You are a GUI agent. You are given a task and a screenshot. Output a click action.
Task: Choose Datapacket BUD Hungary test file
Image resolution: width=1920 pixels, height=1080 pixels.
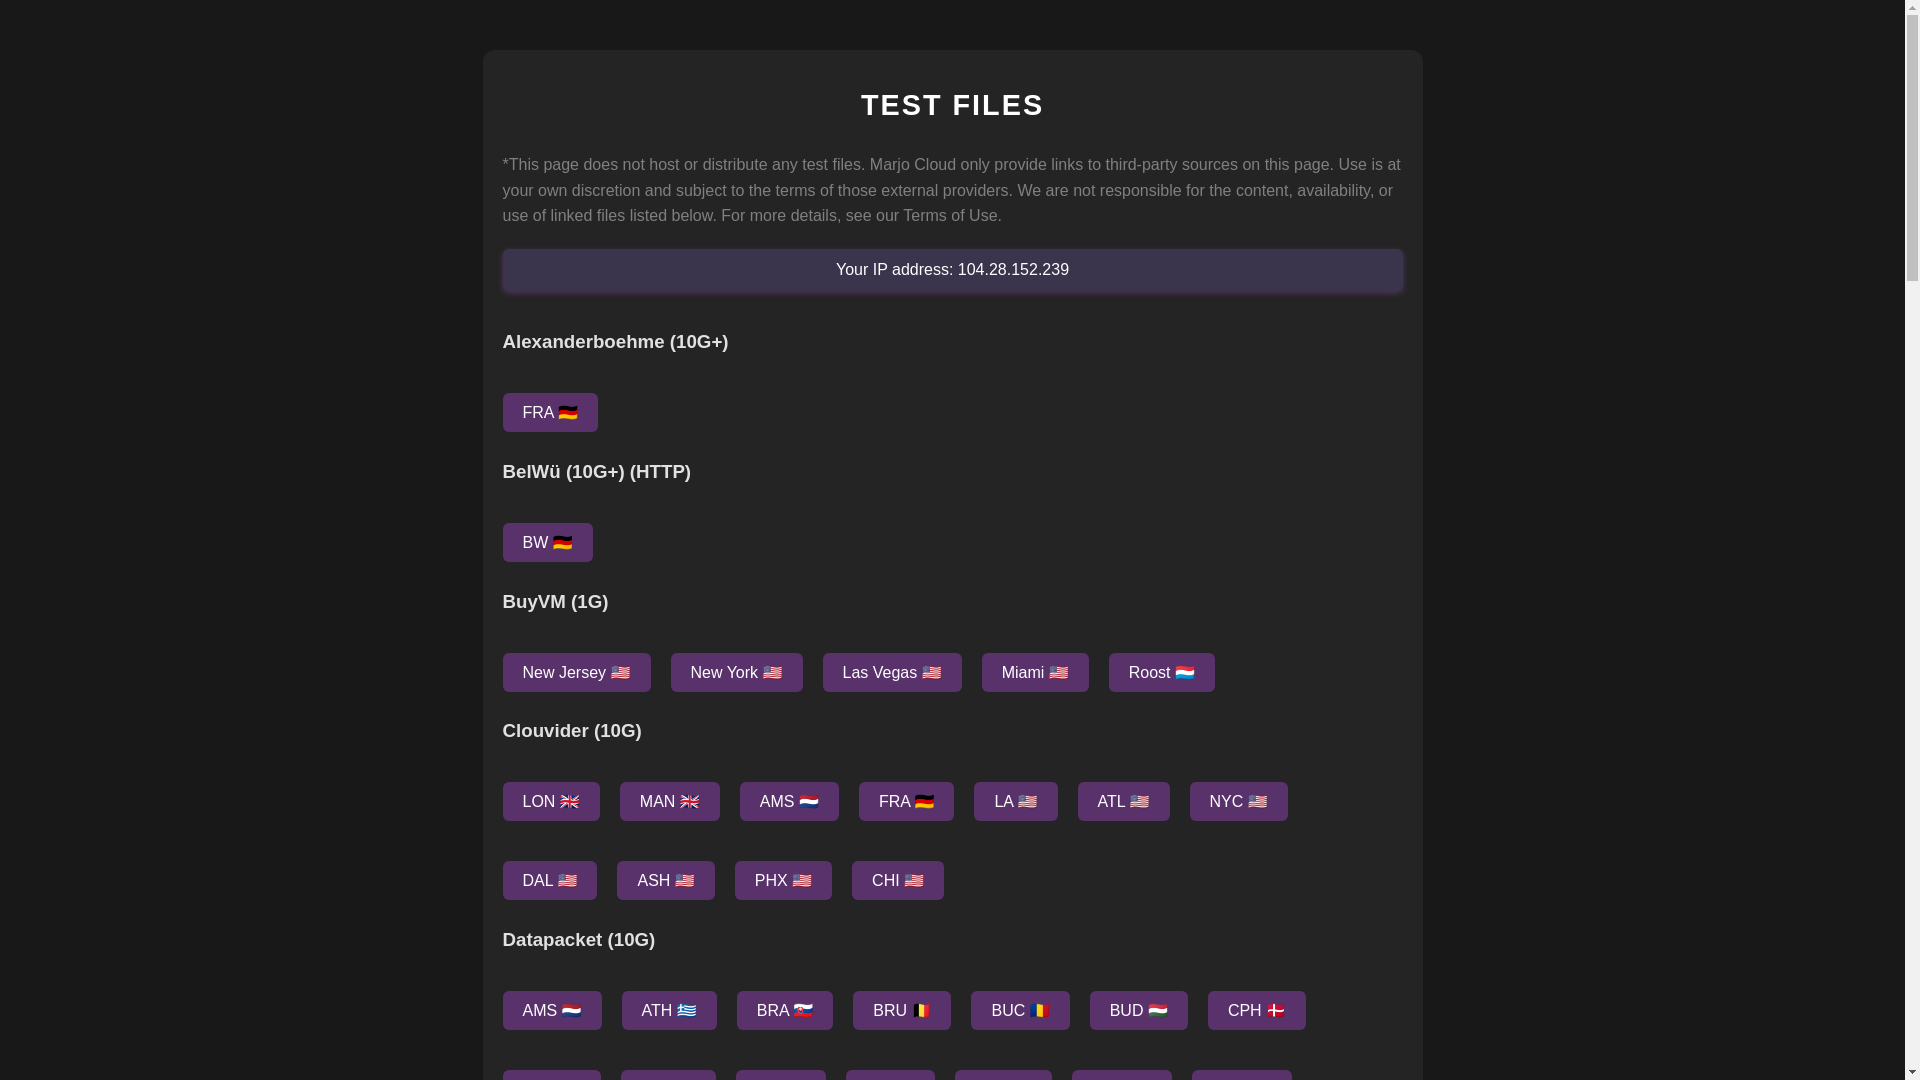click(x=1138, y=1010)
